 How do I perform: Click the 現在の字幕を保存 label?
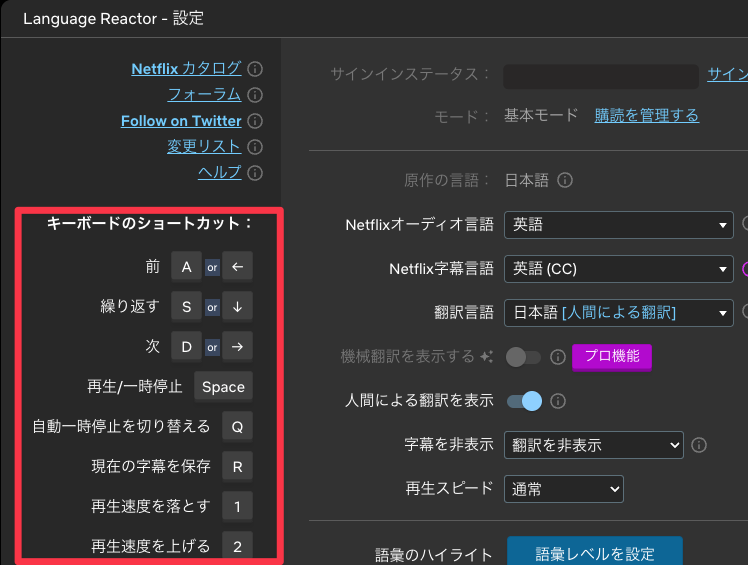coord(151,466)
